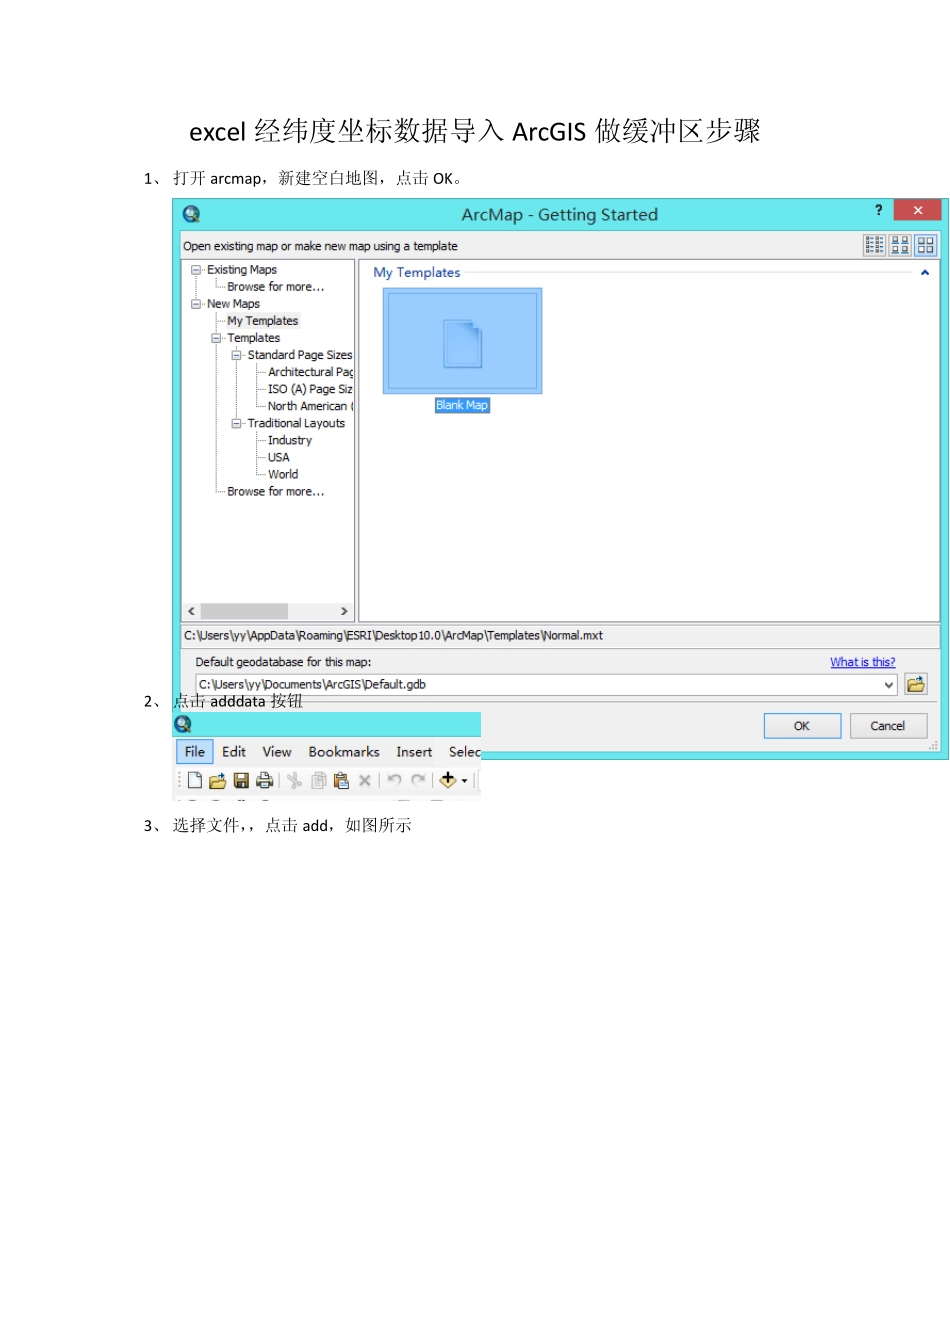Collapse the New Maps tree node
Viewport: 950px width, 1344px height.
point(196,304)
